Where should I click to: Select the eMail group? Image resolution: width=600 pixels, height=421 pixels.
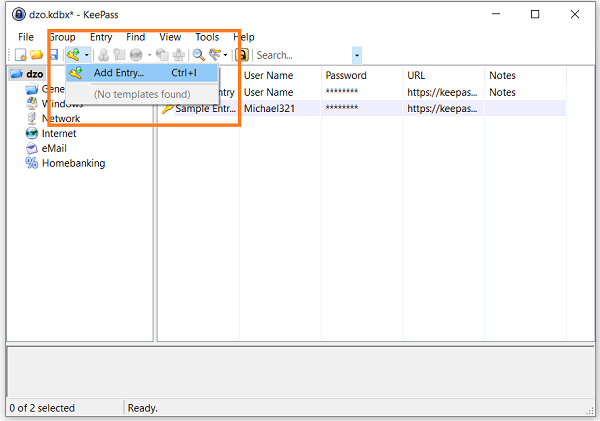(x=54, y=148)
